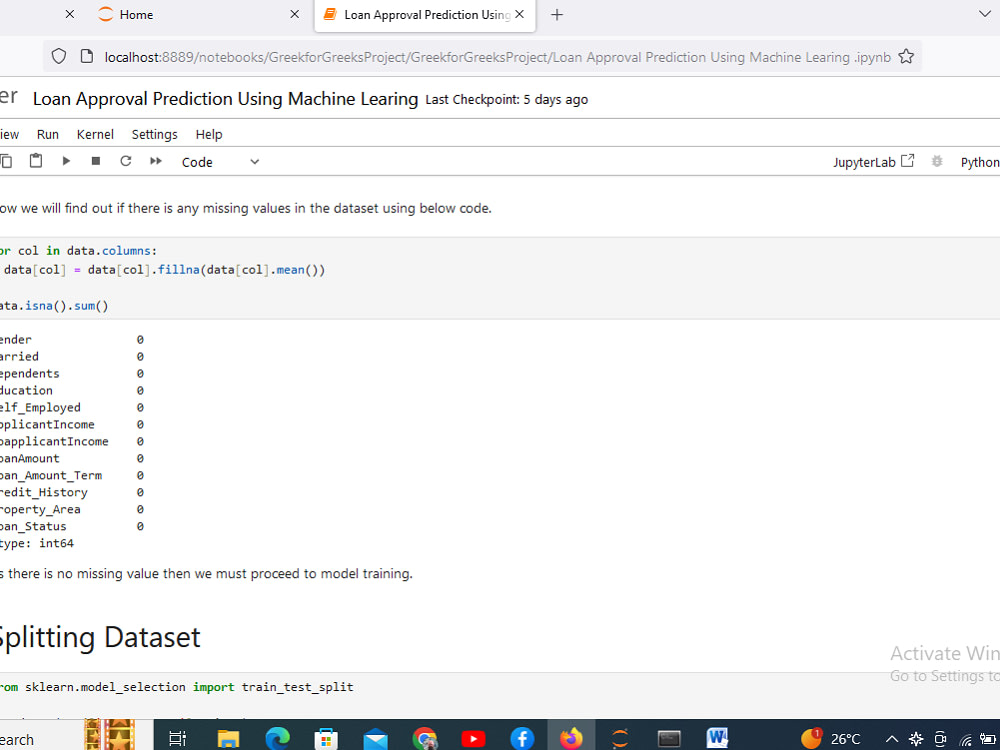Launch Microsoft Edge from taskbar
This screenshot has height=750, width=1000.
tap(277, 739)
